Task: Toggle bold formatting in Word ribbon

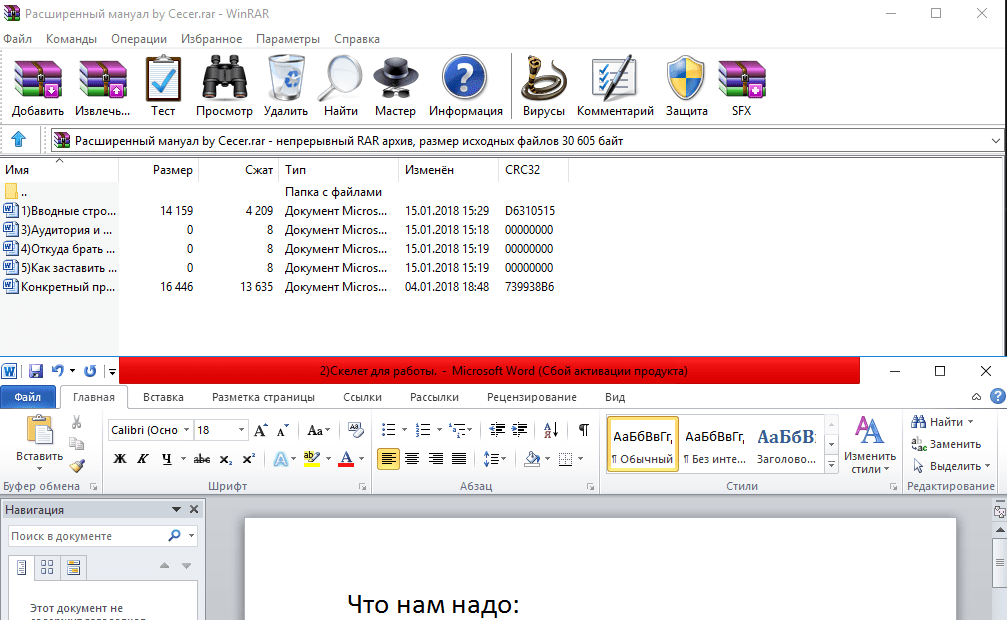Action: click(120, 459)
